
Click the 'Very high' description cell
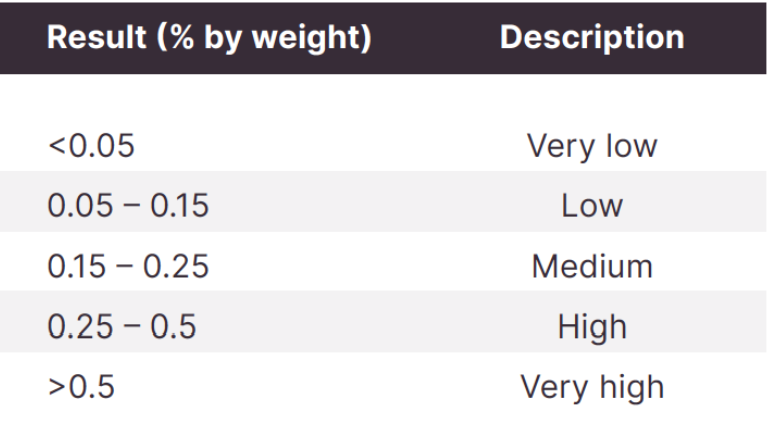pos(592,388)
